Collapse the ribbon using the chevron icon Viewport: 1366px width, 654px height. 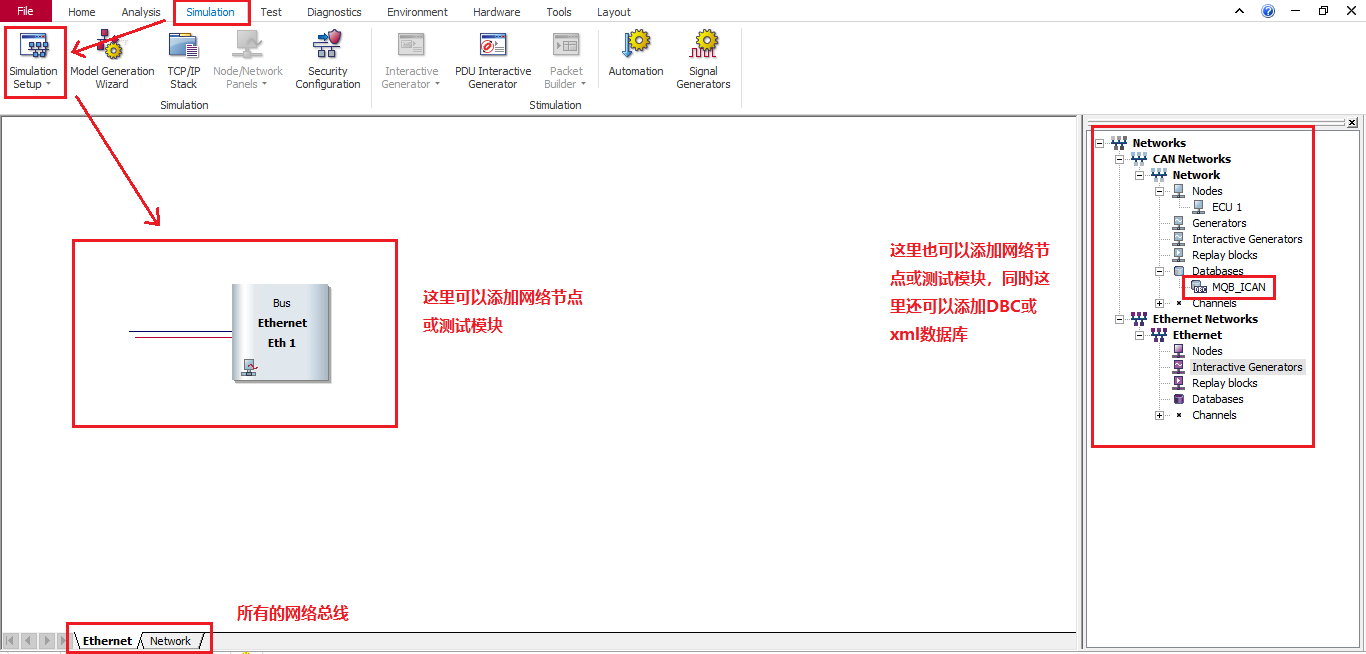pyautogui.click(x=1239, y=10)
